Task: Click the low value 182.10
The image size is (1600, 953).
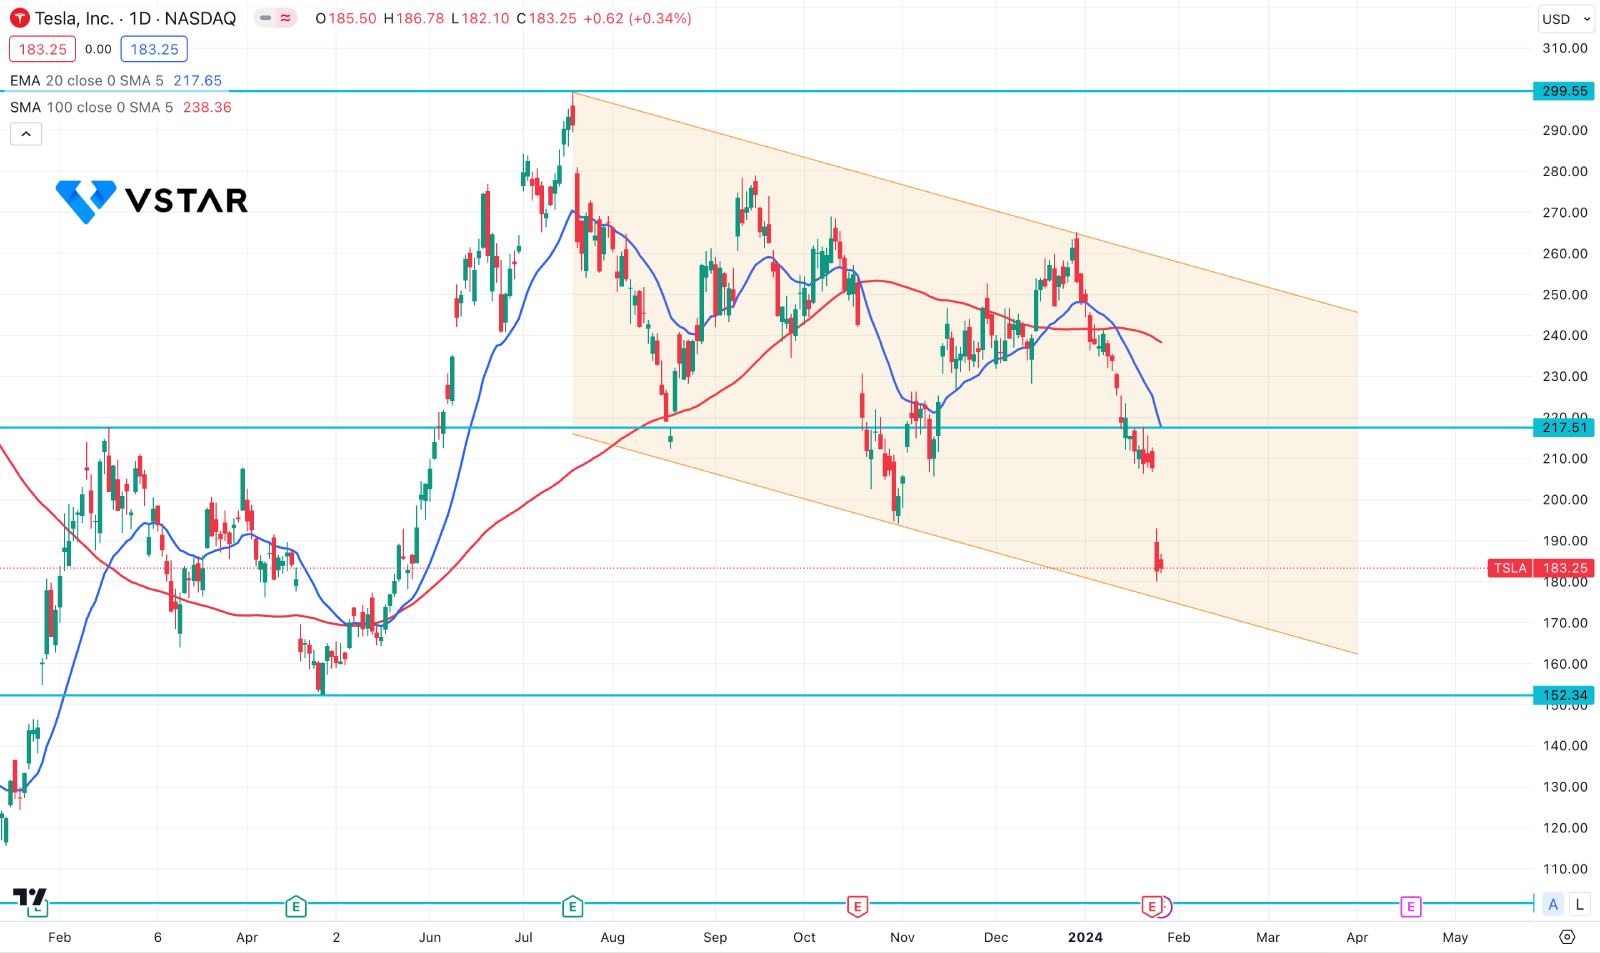Action: 485,18
